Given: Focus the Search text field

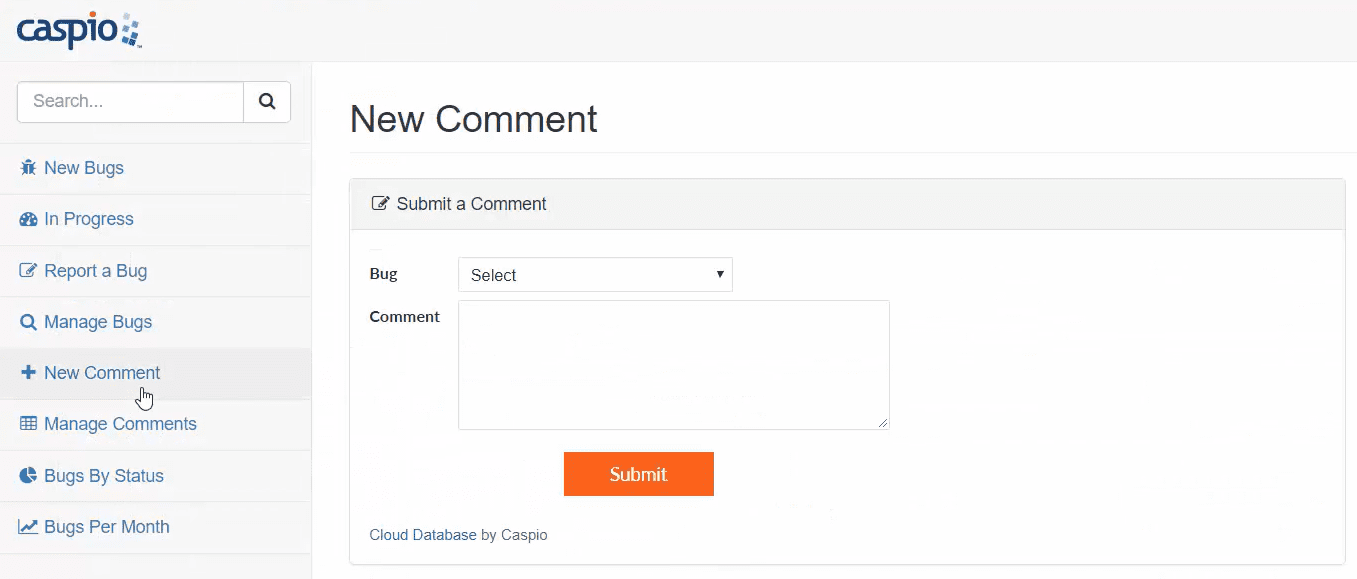Looking at the screenshot, I should tap(130, 102).
